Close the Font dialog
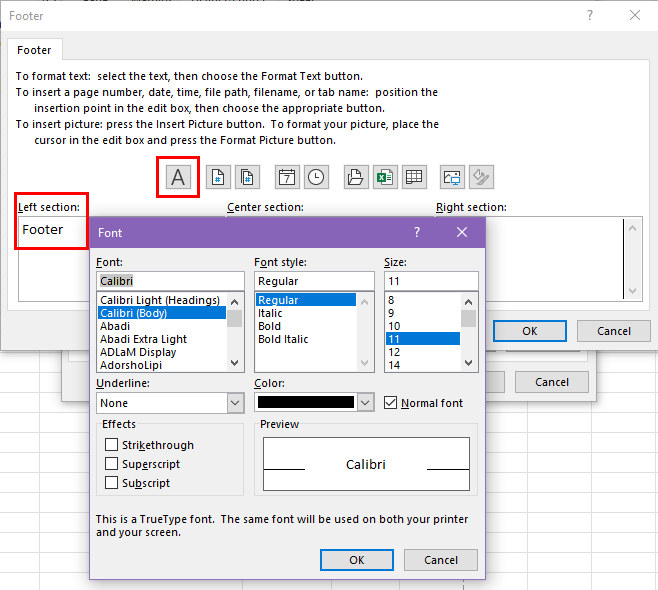 (462, 232)
